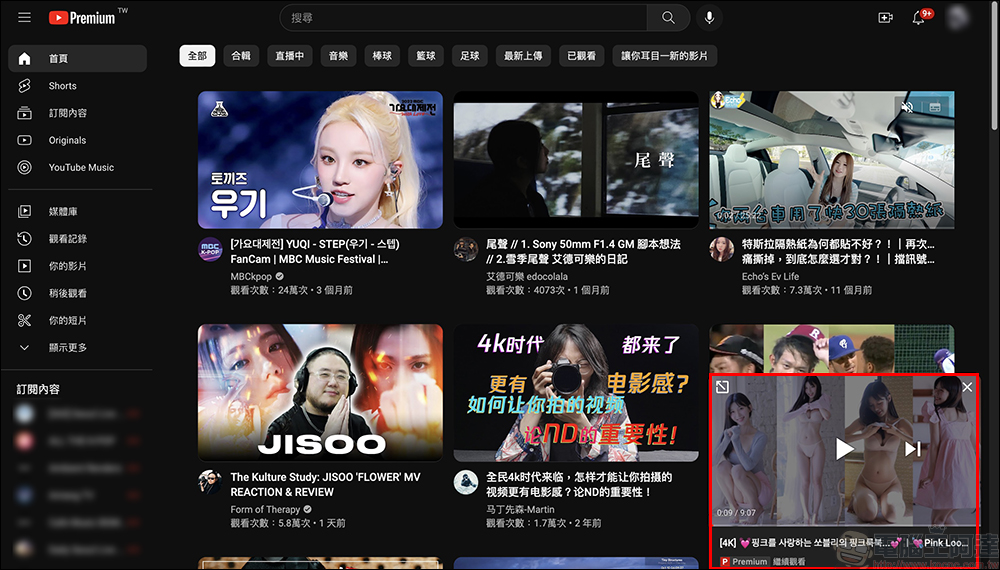The height and width of the screenshot is (570, 1000).
Task: Close the miniplayer
Action: (x=966, y=387)
